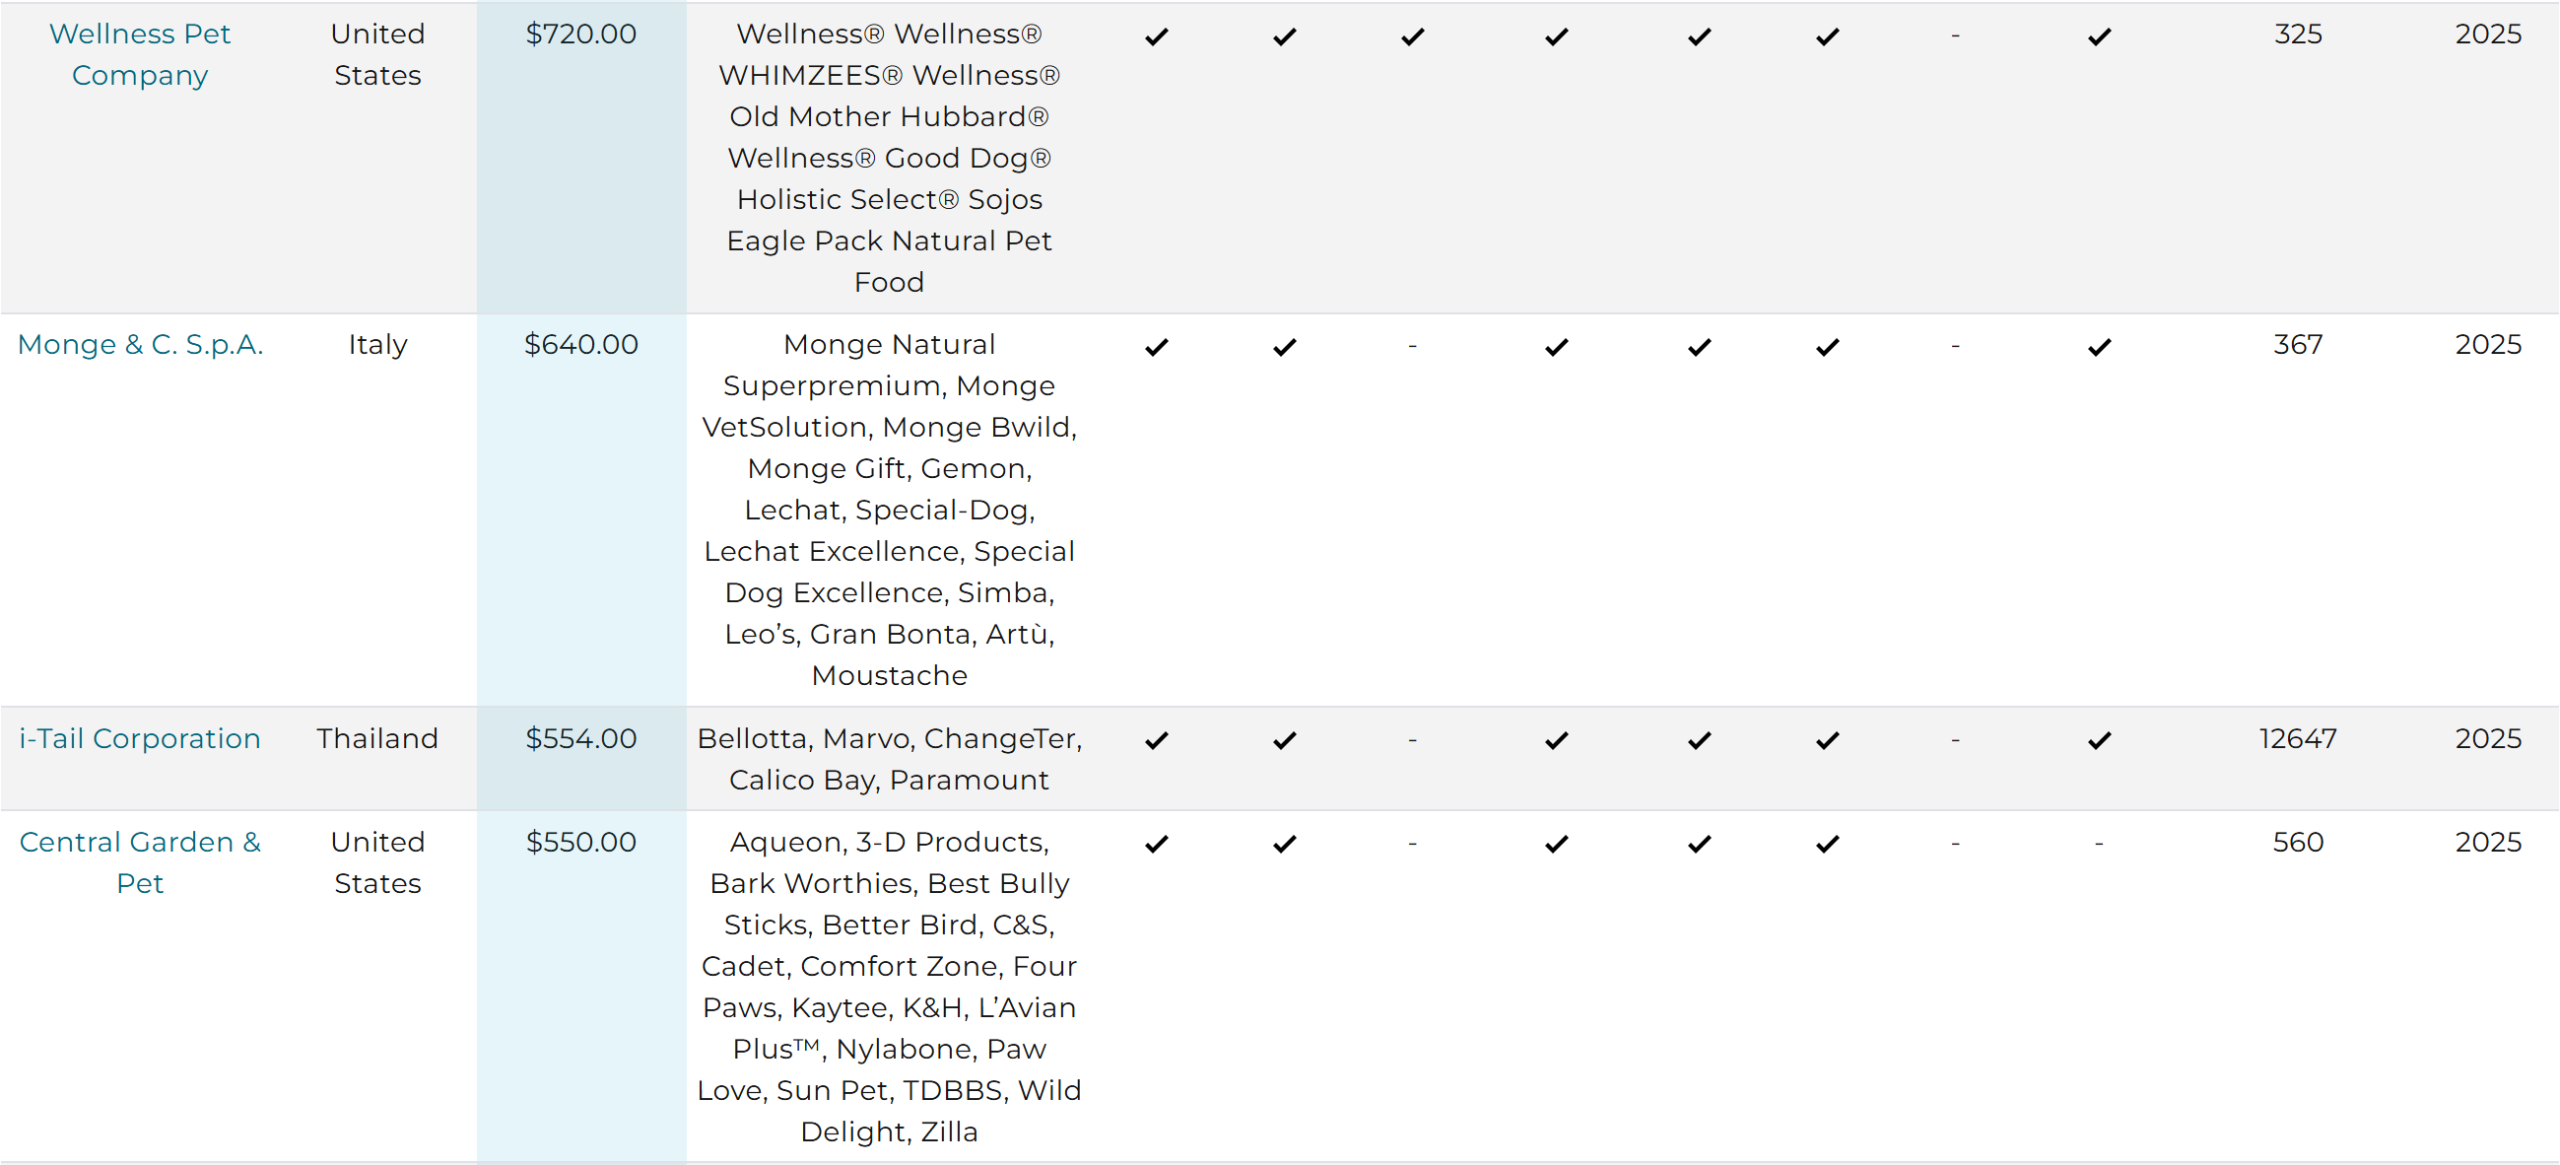
Task: Click the last checkmark in i-Tail Corporation row
Action: point(2099,741)
